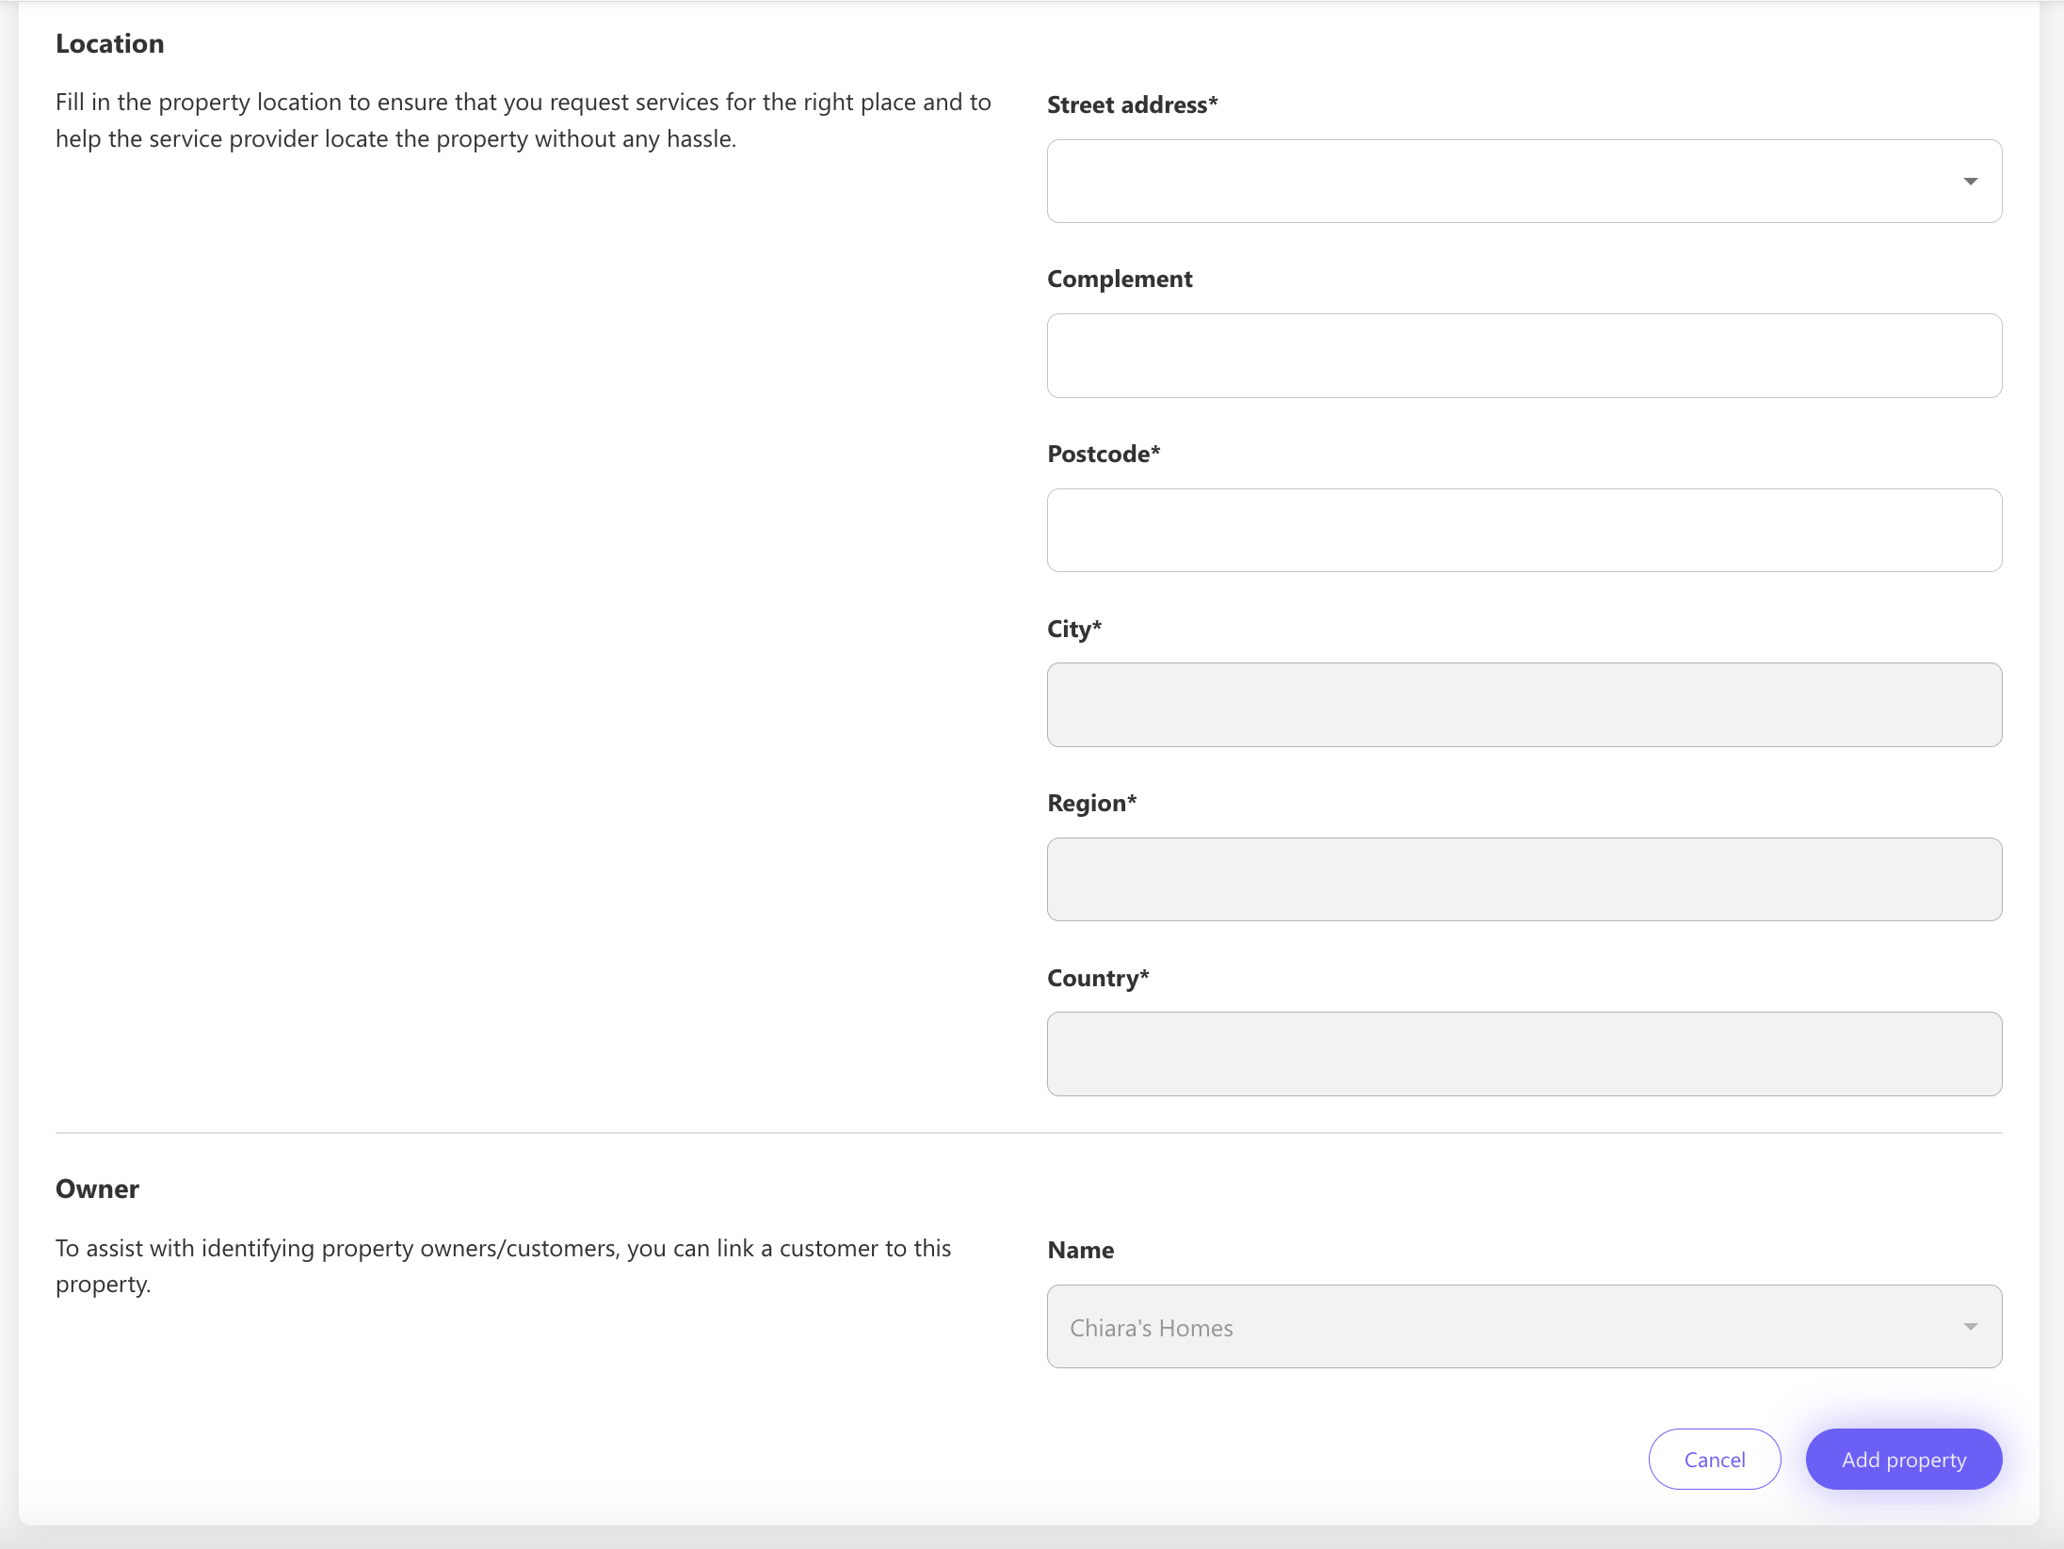Click the Street address* label

tap(1132, 104)
